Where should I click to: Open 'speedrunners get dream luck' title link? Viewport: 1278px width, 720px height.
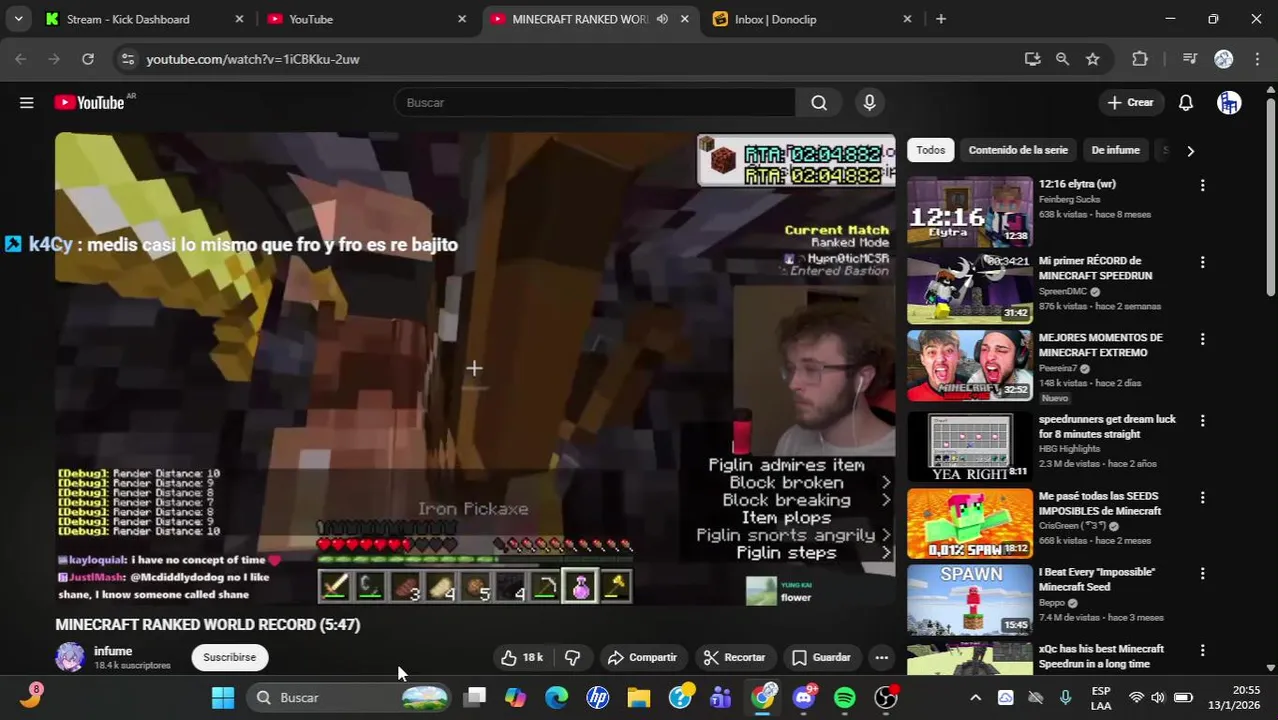(x=1107, y=426)
